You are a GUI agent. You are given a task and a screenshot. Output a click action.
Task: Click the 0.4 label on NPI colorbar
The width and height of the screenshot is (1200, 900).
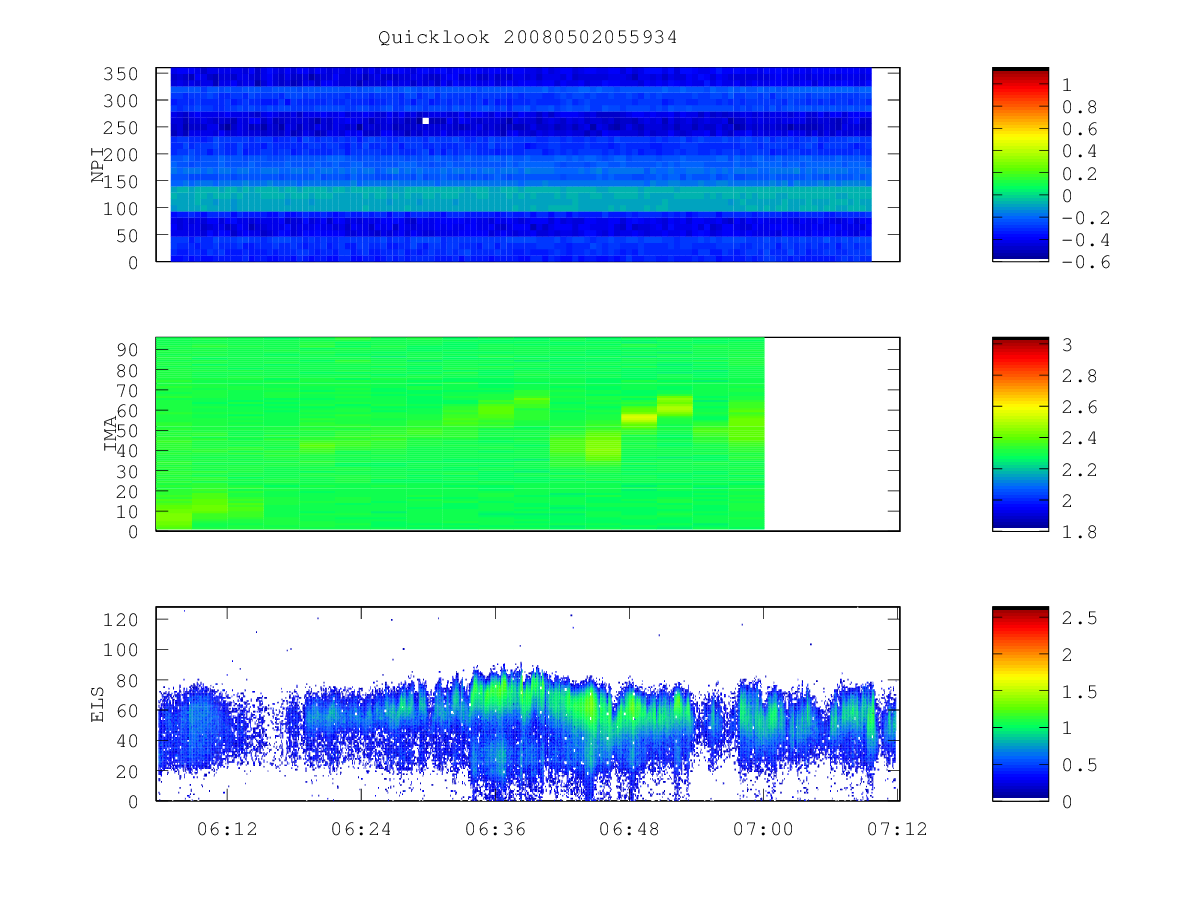[x=1079, y=151]
